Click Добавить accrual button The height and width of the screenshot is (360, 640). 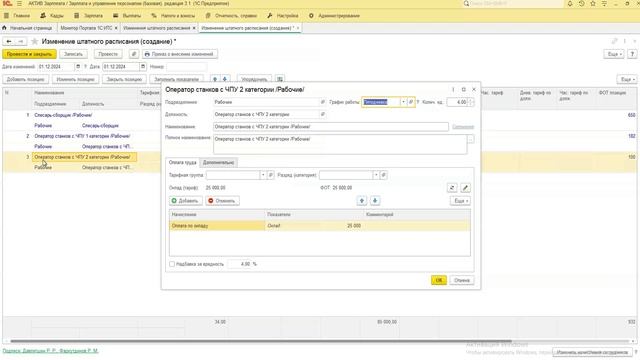[186, 200]
